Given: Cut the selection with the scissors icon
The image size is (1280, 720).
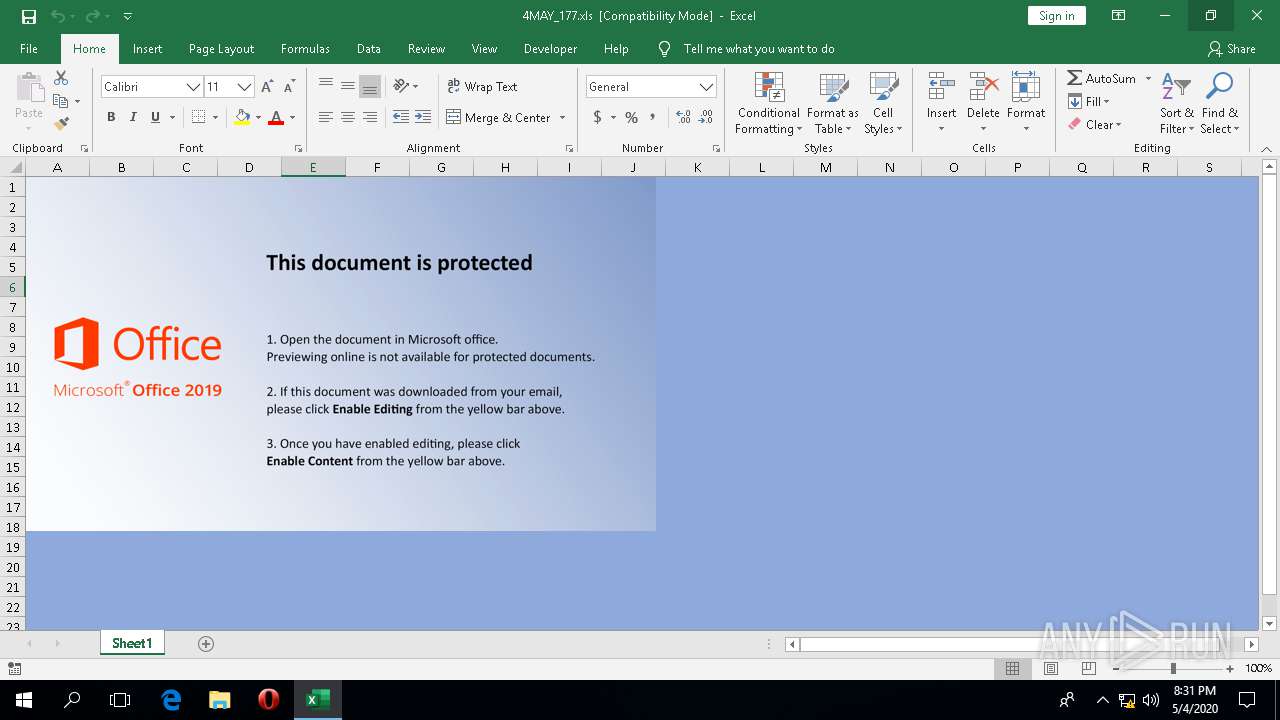Looking at the screenshot, I should point(61,78).
